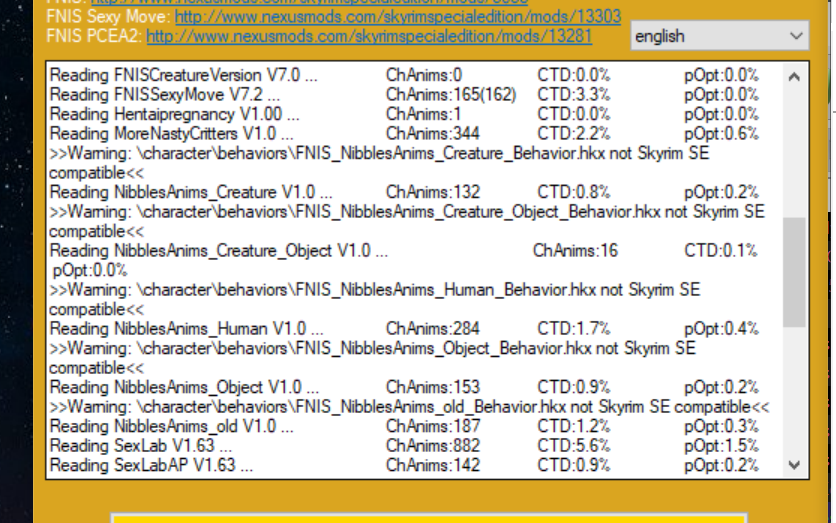Click the NibblesAnims_Creature_Object_Behavior.hkx warning line
Viewport: 836px width, 523px height.
point(407,222)
